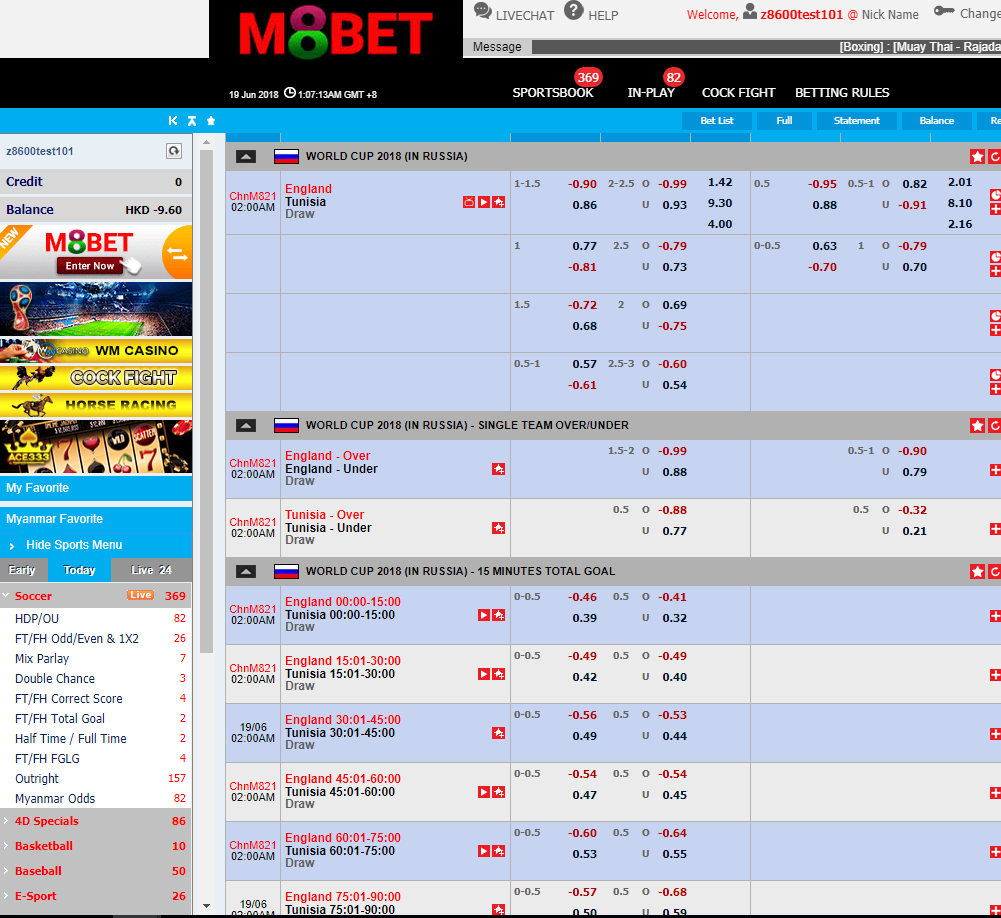Viewport: 1001px width, 918px height.
Task: Click the play icon in the ChnM821 England-Tunisia-Draw match row
Action: (x=484, y=202)
